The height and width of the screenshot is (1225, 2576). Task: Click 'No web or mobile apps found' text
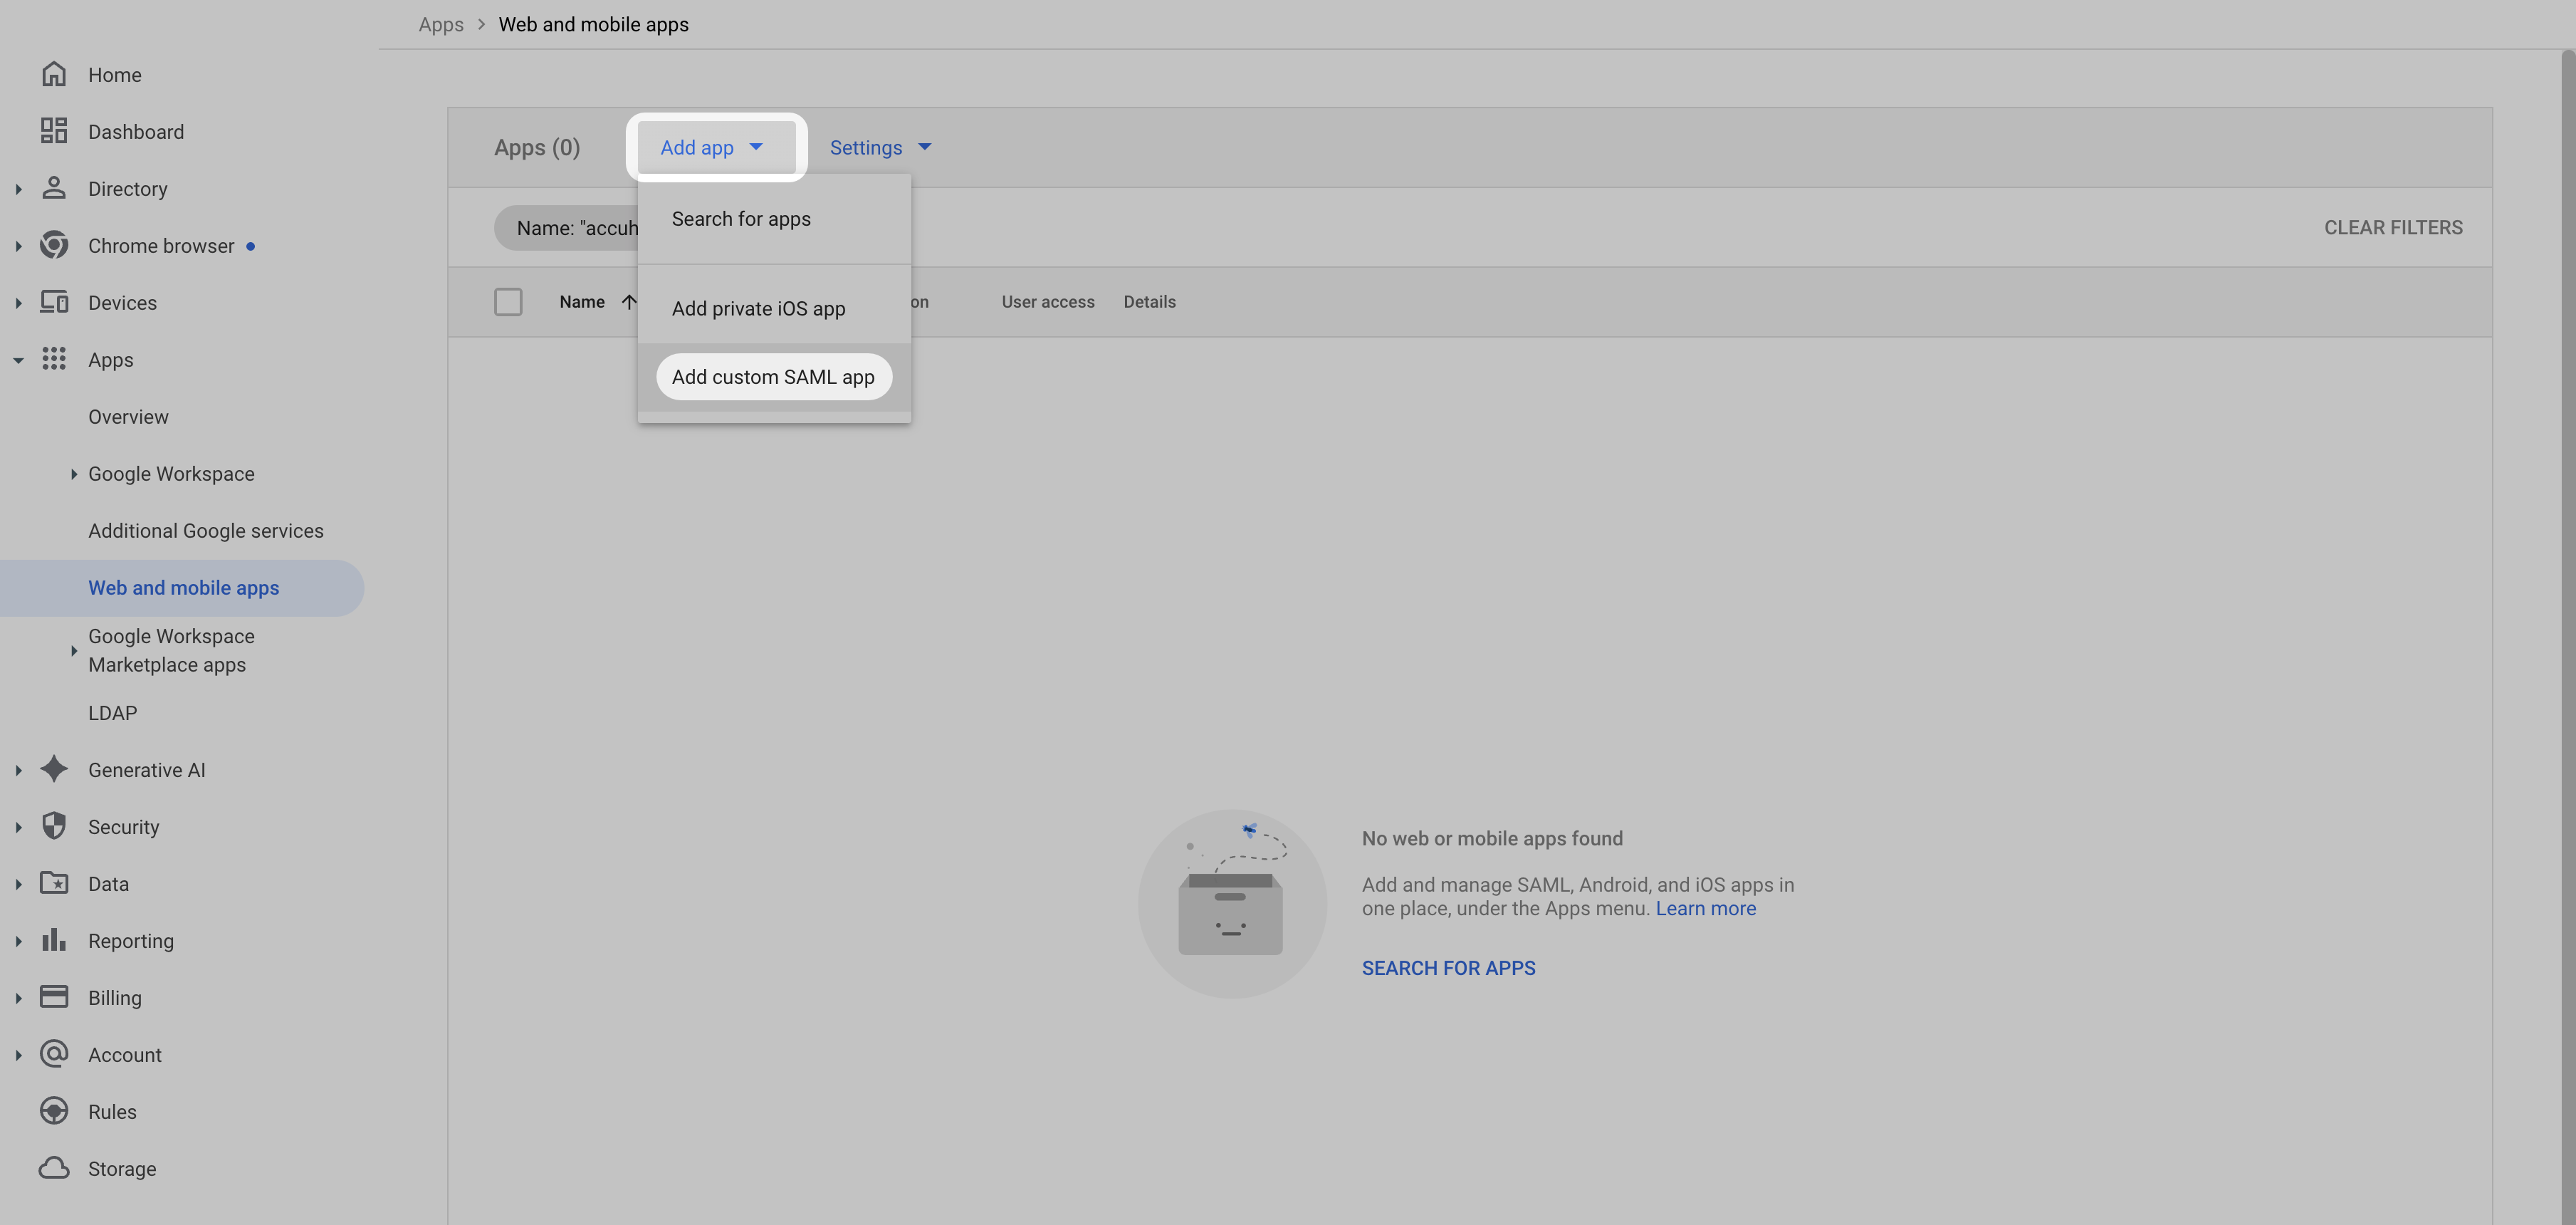(1492, 838)
